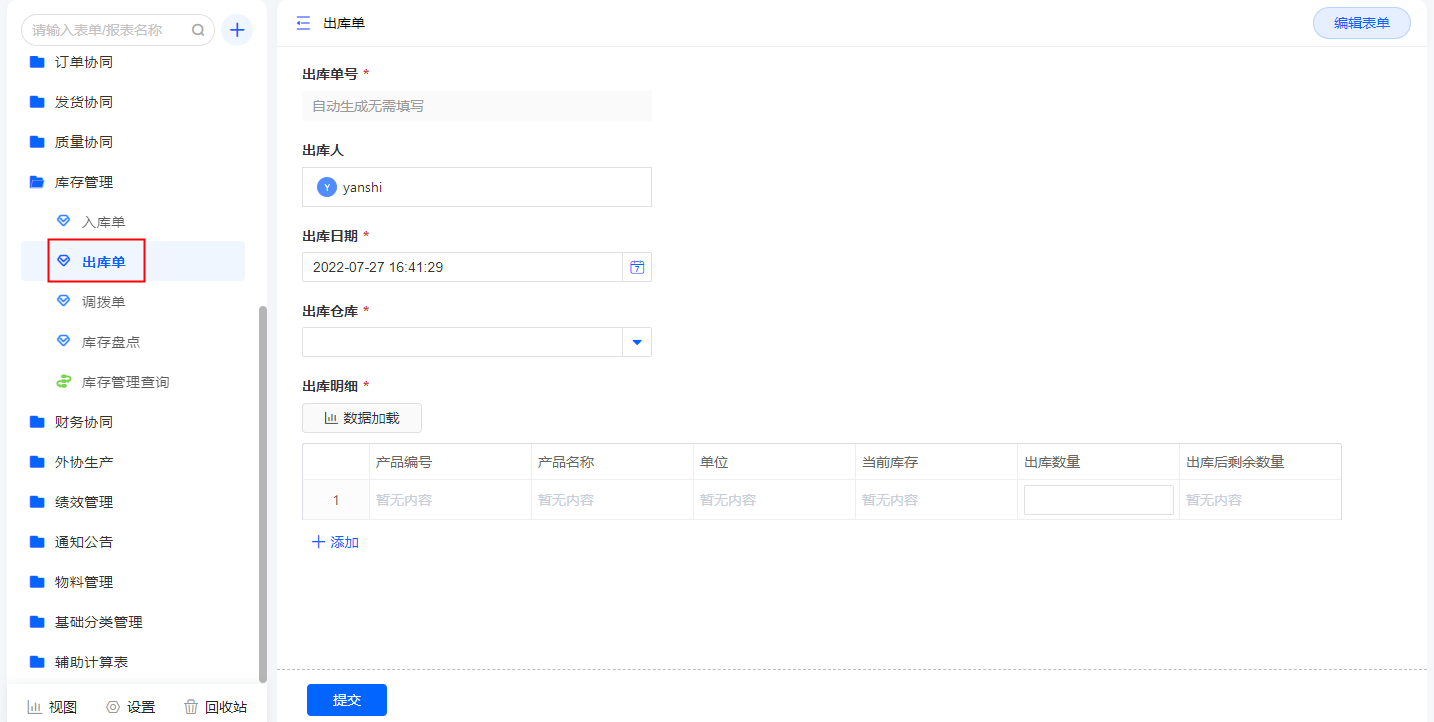Click the 回收站 trash icon
Viewport: 1434px width, 722px height.
[x=191, y=707]
